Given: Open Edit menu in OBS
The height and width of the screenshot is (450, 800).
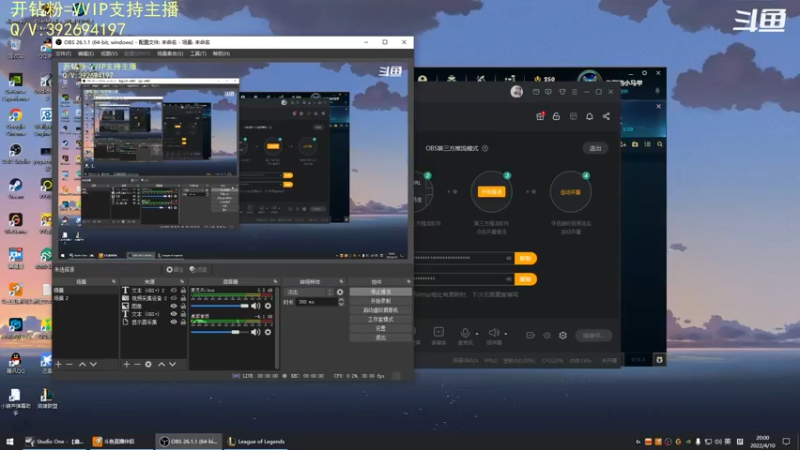Looking at the screenshot, I should pos(86,54).
